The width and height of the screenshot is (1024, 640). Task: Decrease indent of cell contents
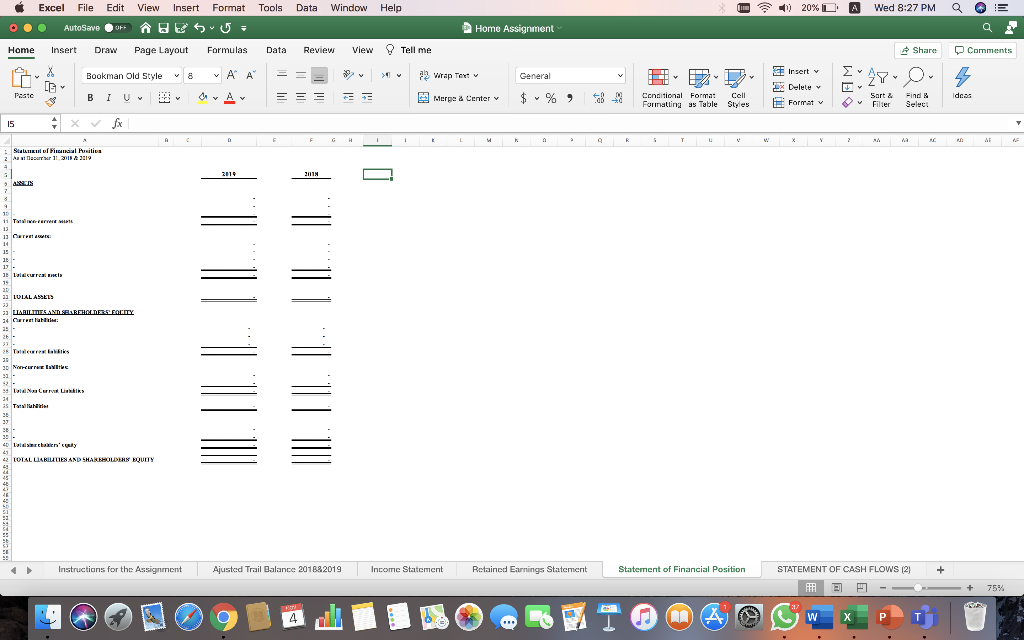pyautogui.click(x=348, y=98)
